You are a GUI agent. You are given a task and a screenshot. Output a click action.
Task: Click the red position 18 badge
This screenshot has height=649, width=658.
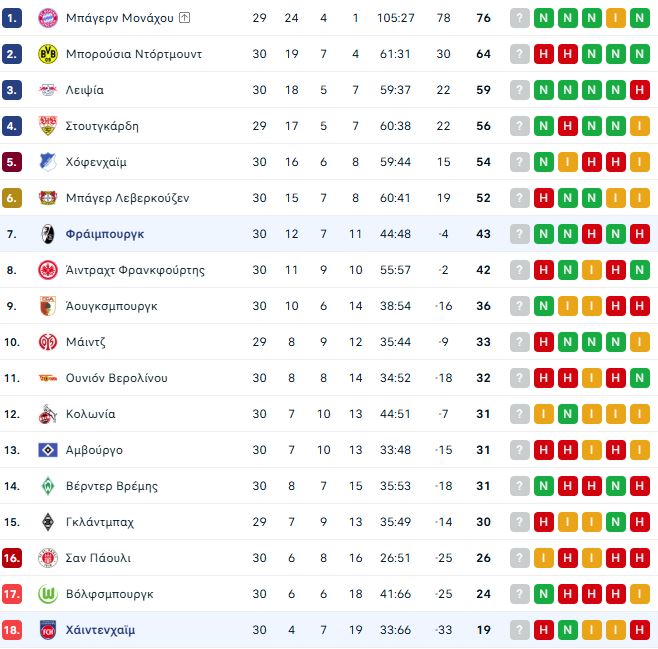[x=12, y=630]
